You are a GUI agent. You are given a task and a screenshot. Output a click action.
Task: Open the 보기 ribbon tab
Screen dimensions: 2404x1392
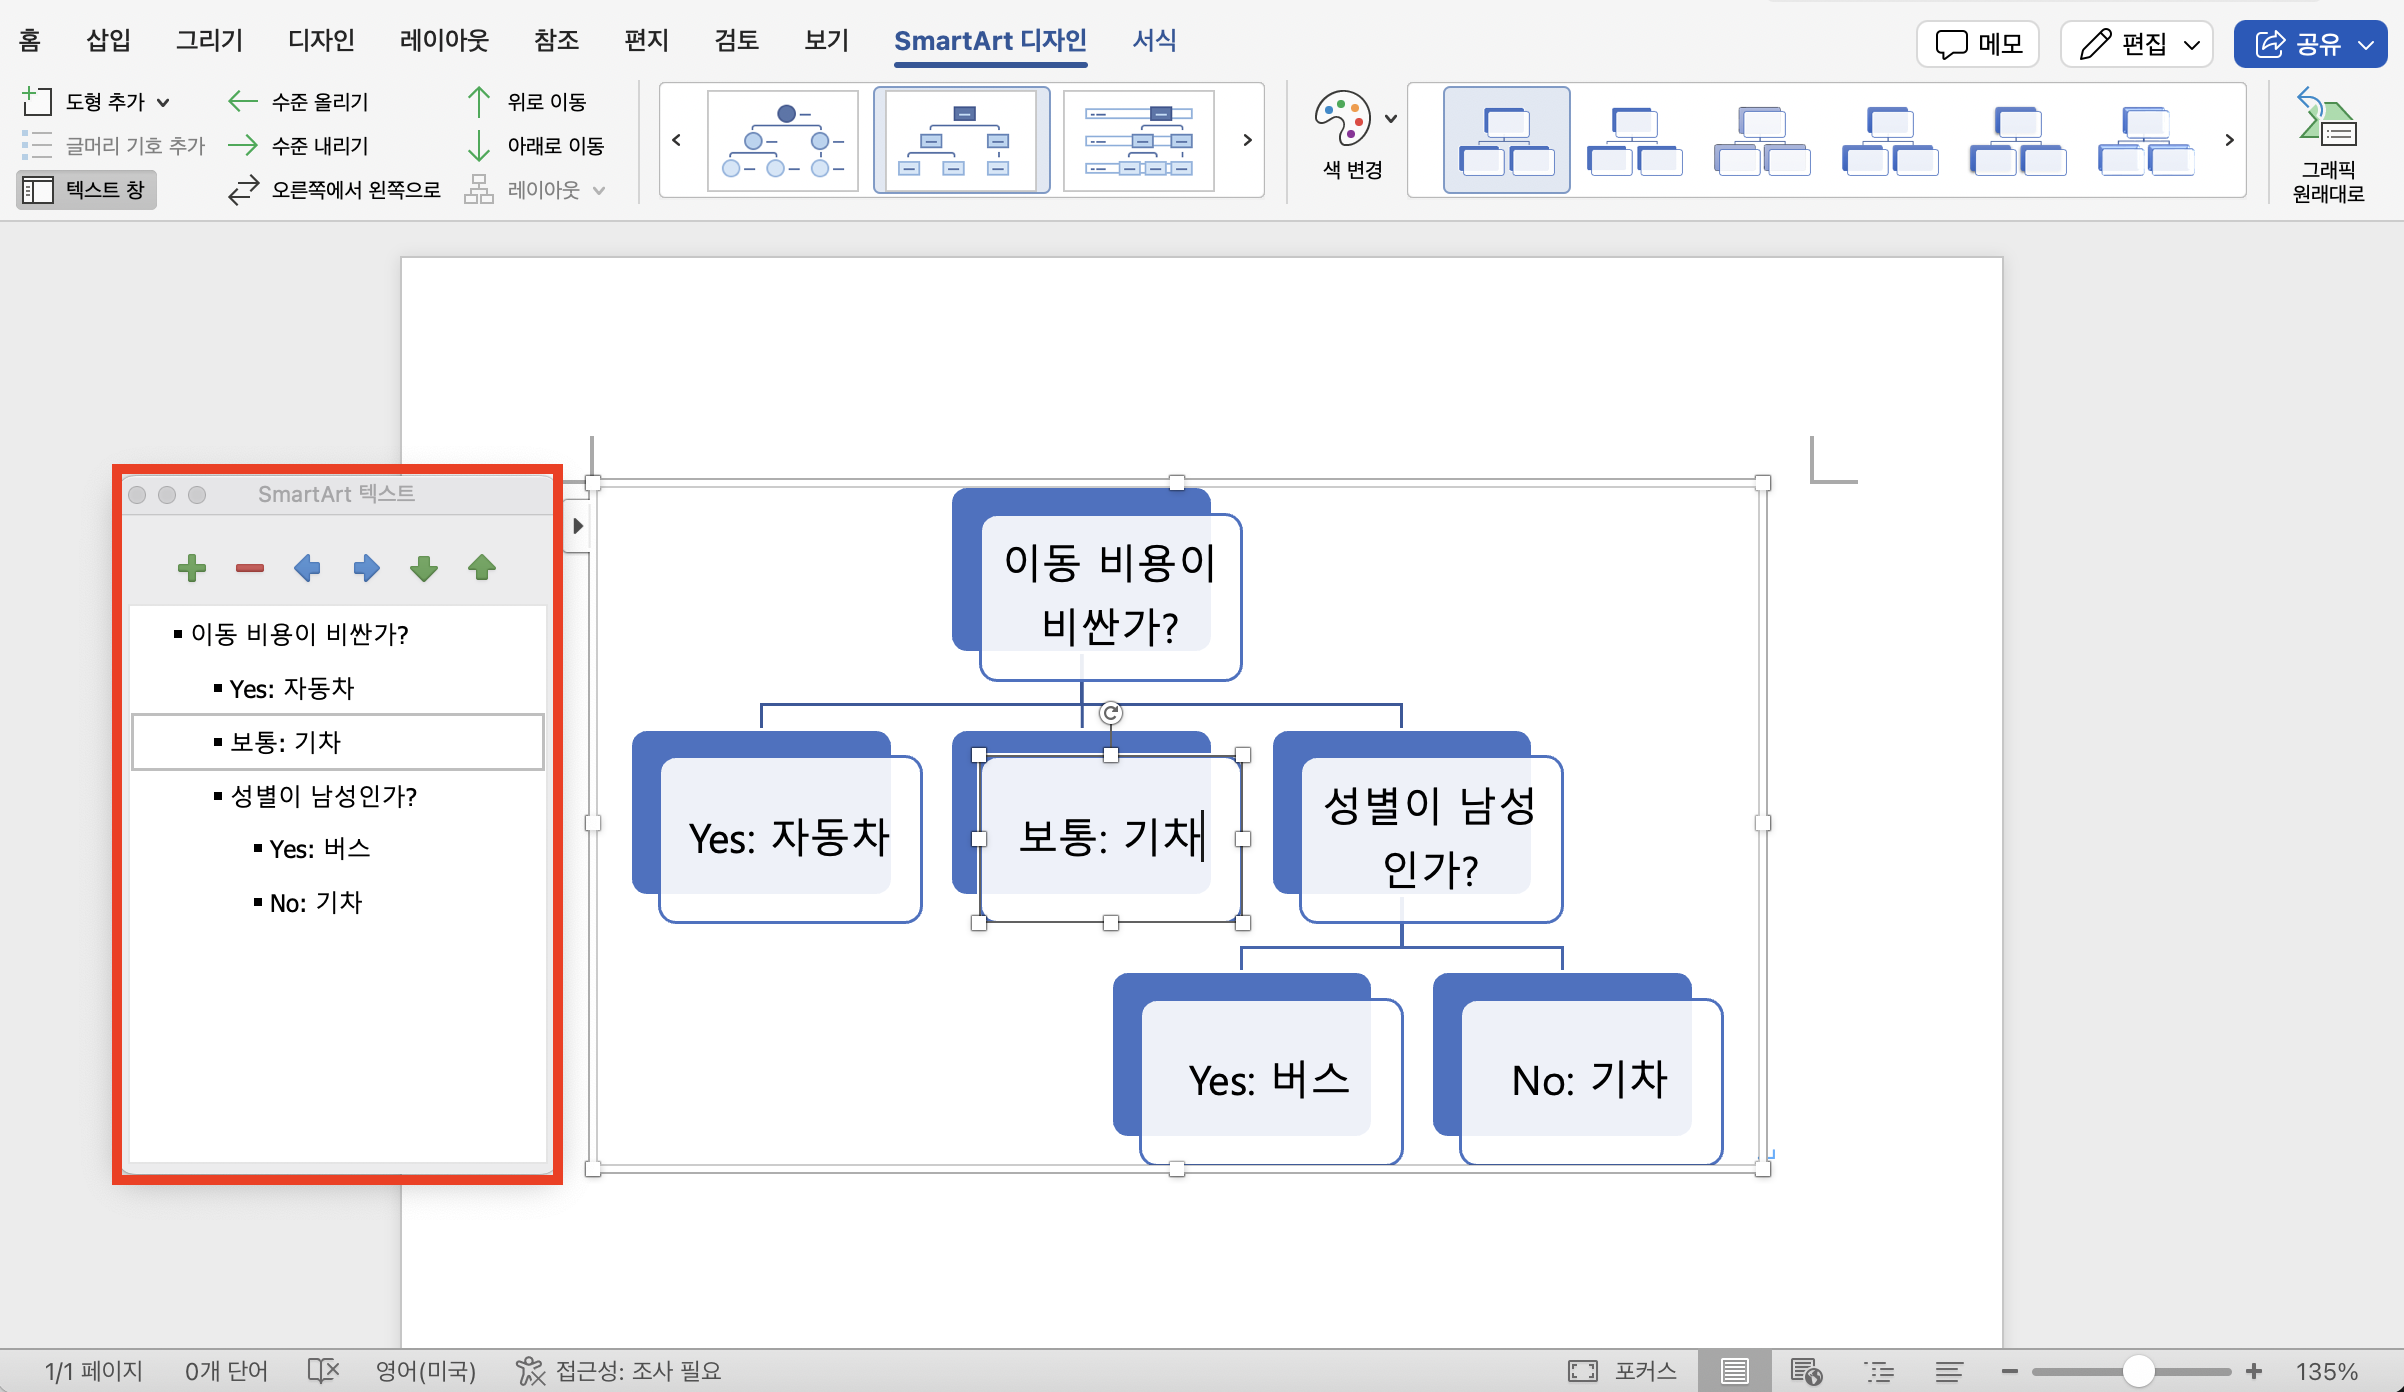point(826,41)
